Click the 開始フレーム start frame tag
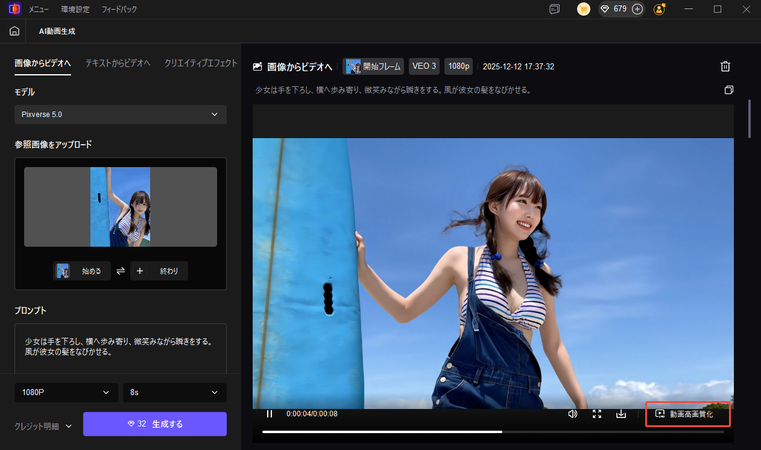761x450 pixels. (373, 67)
